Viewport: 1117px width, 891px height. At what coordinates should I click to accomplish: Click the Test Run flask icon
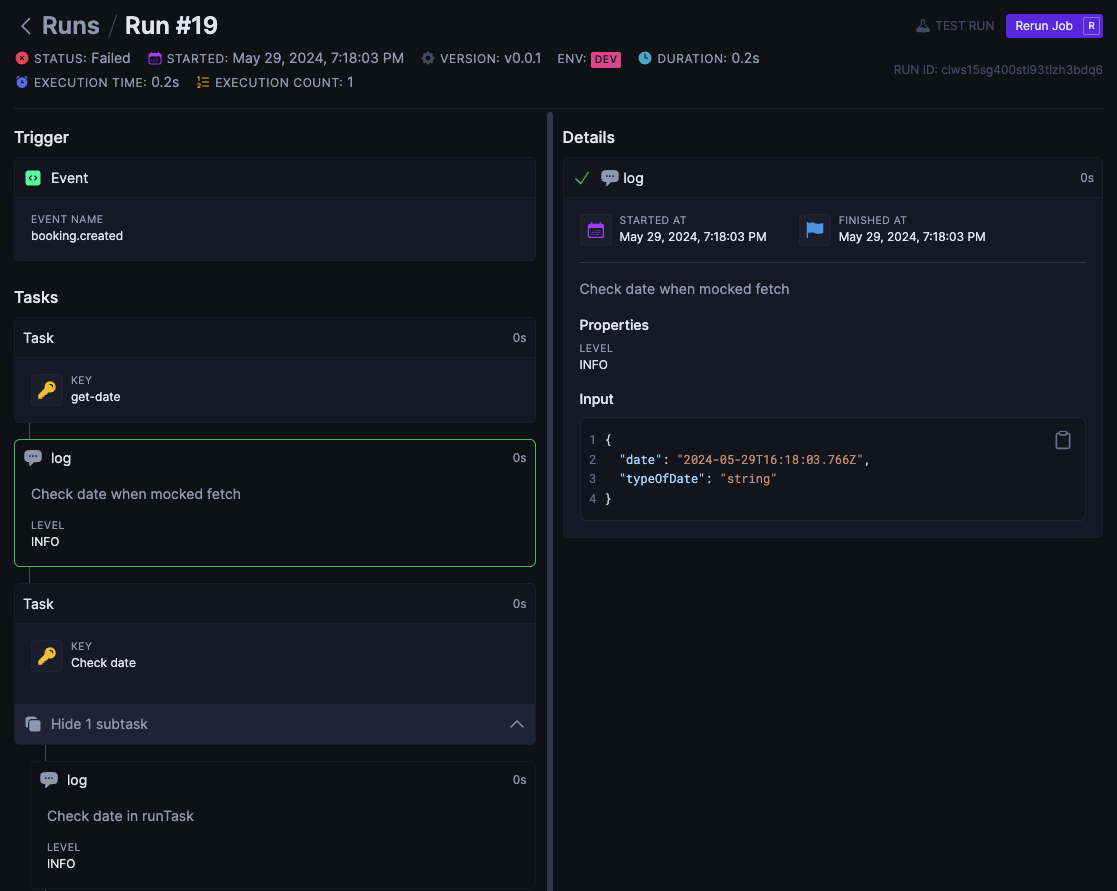pos(923,26)
